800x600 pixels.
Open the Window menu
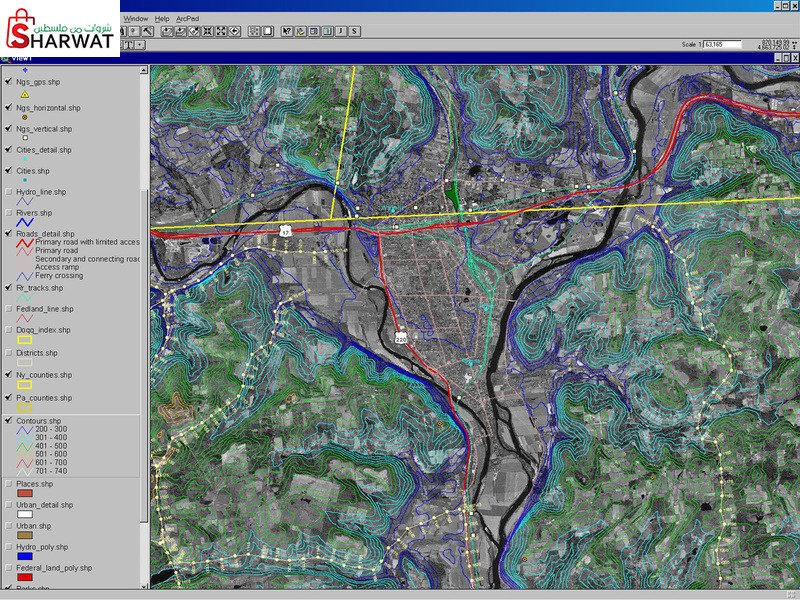[136, 18]
